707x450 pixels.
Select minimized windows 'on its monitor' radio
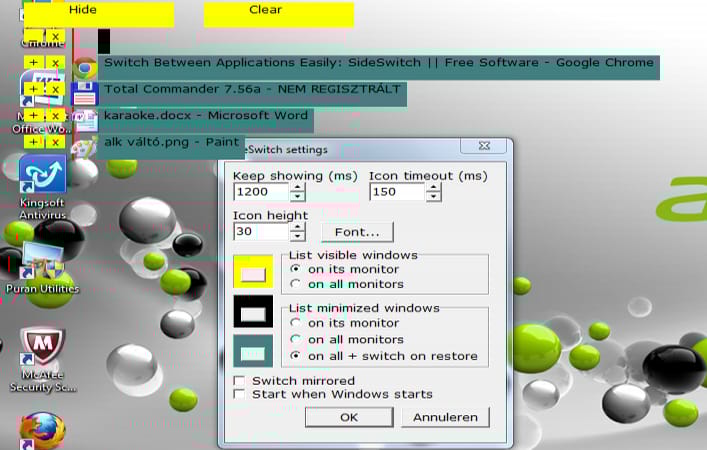click(x=296, y=323)
